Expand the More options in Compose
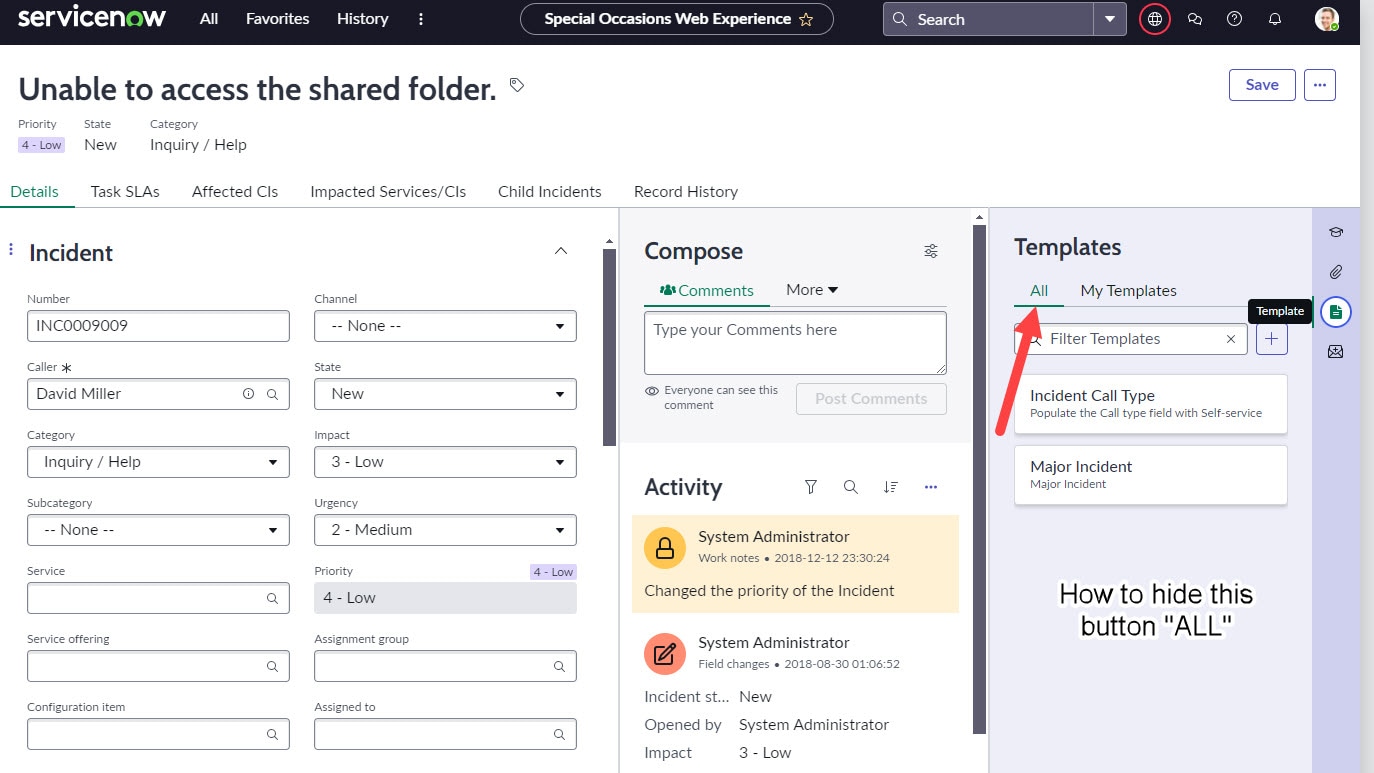The height and width of the screenshot is (773, 1374). click(811, 289)
